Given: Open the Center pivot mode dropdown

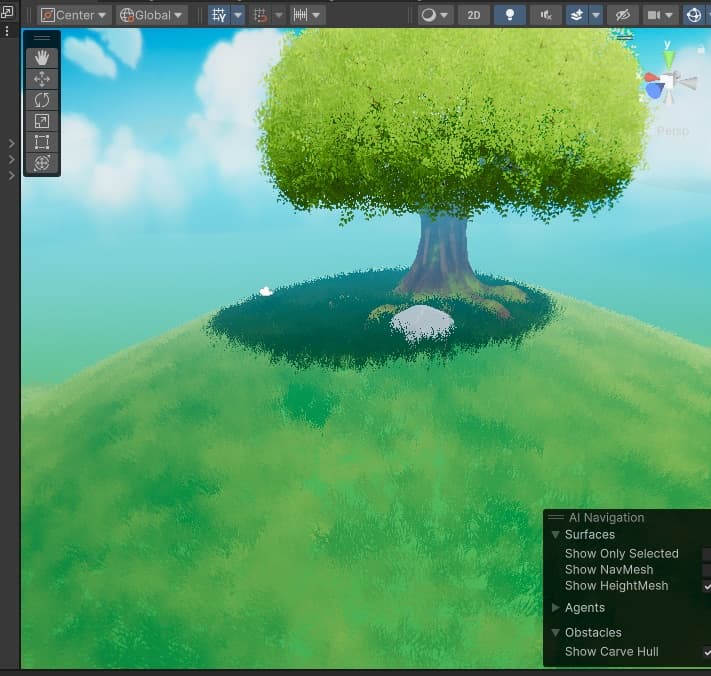Looking at the screenshot, I should 74,15.
